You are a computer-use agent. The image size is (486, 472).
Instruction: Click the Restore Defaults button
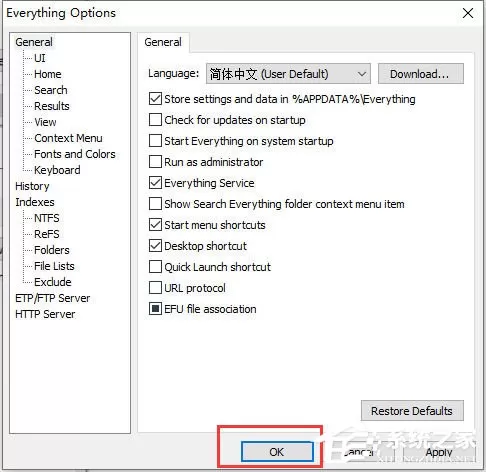(x=412, y=411)
